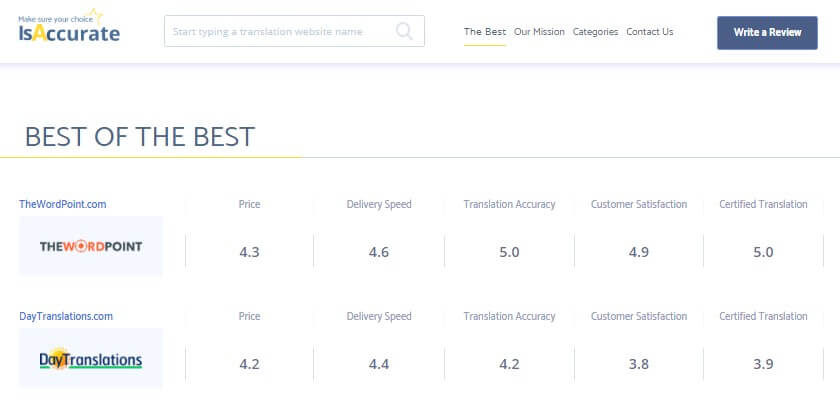
Task: Focus the translation website search field
Action: 294,31
